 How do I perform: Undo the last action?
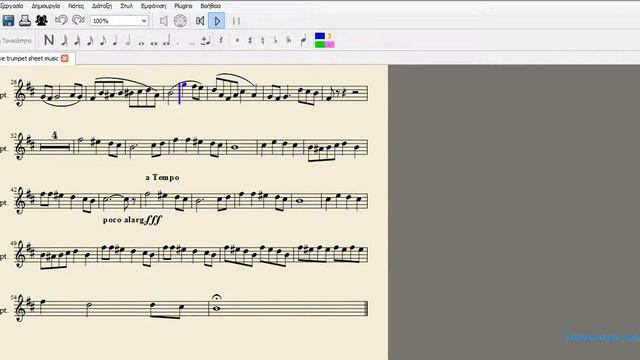(61, 20)
